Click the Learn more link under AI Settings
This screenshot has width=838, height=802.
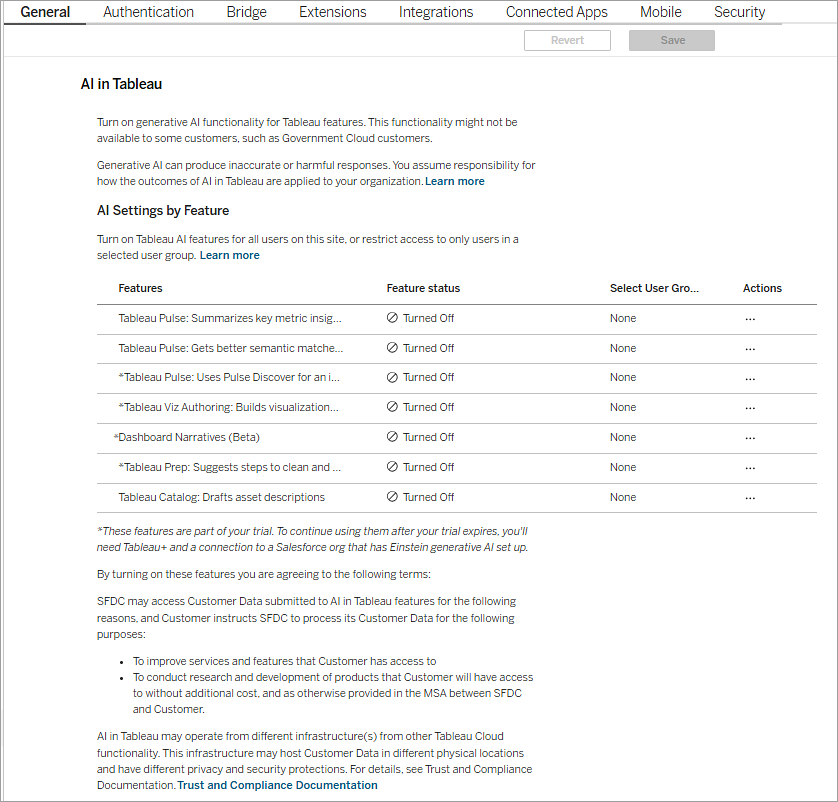[x=229, y=255]
